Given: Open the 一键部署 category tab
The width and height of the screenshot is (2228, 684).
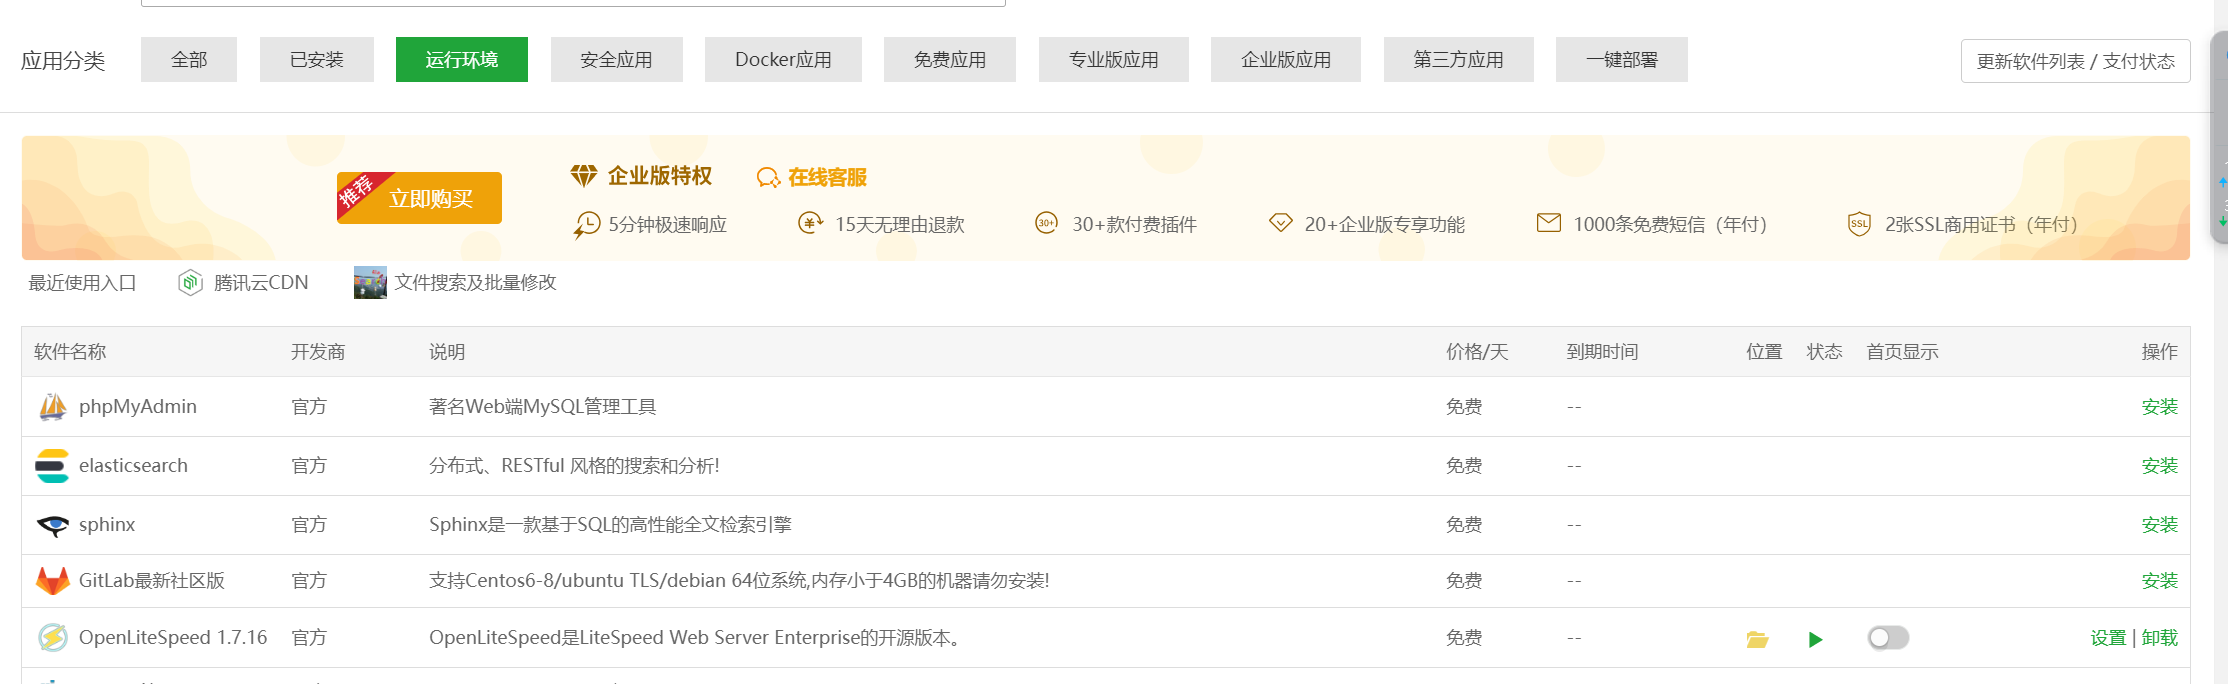Looking at the screenshot, I should point(1622,60).
